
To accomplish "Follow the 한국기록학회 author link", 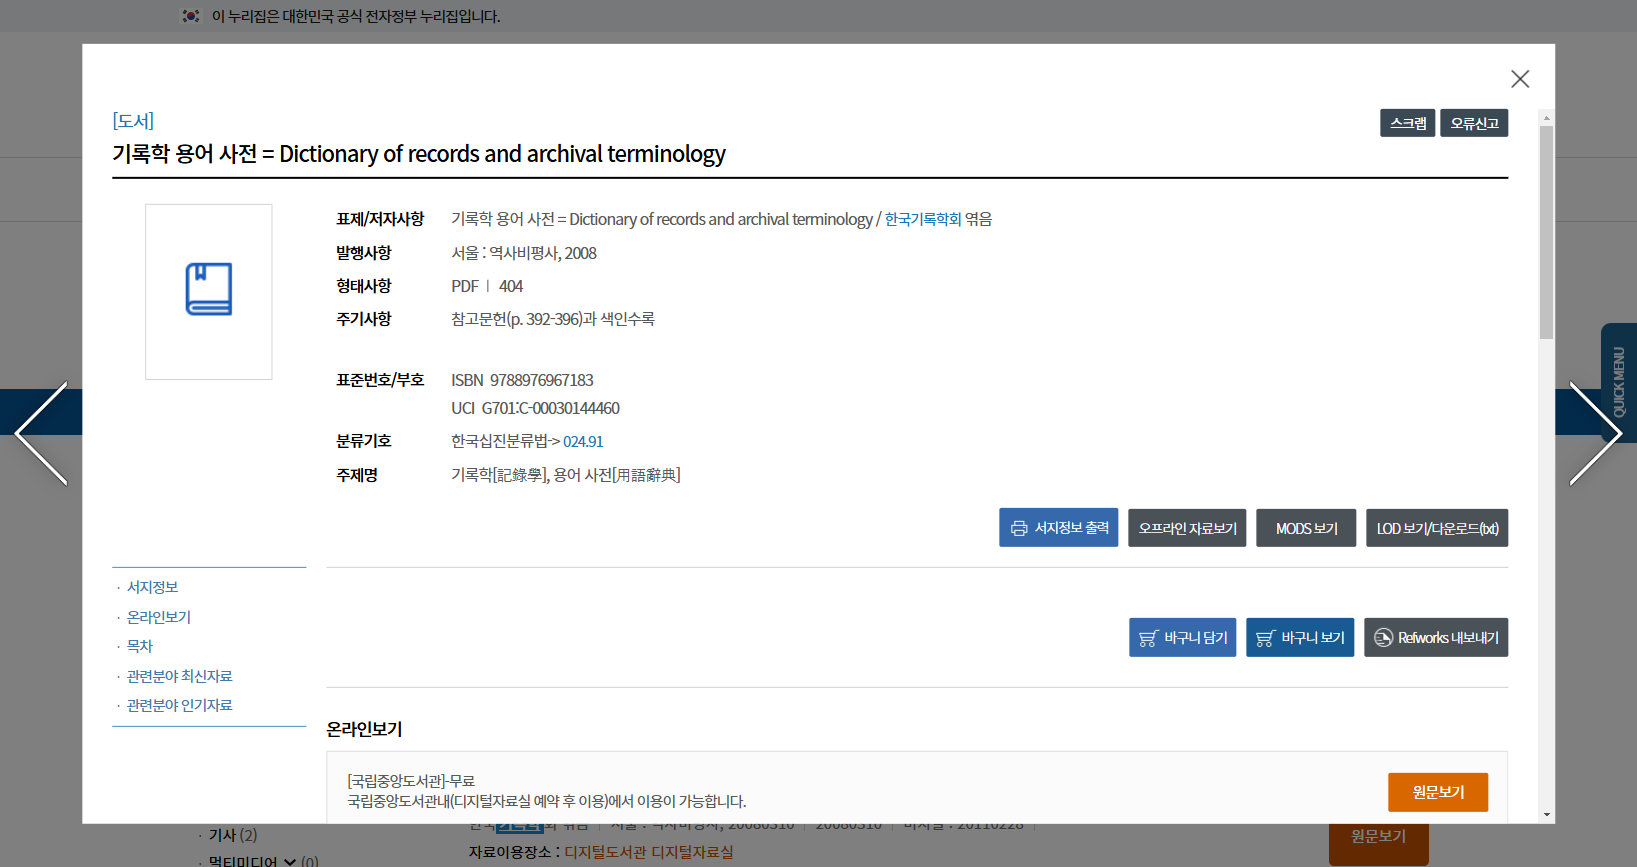I will 922,219.
